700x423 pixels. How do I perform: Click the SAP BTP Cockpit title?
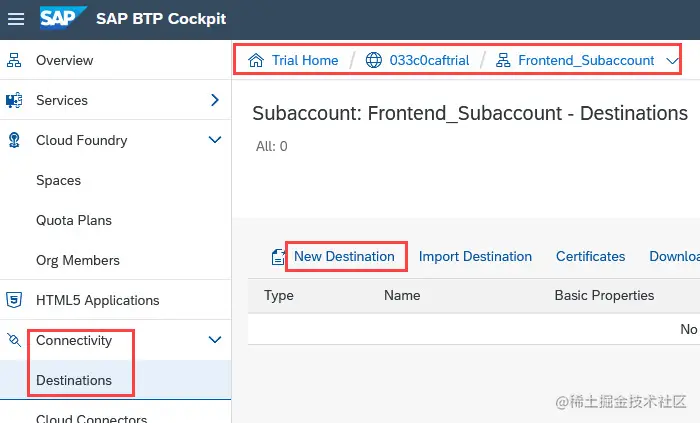tap(161, 19)
